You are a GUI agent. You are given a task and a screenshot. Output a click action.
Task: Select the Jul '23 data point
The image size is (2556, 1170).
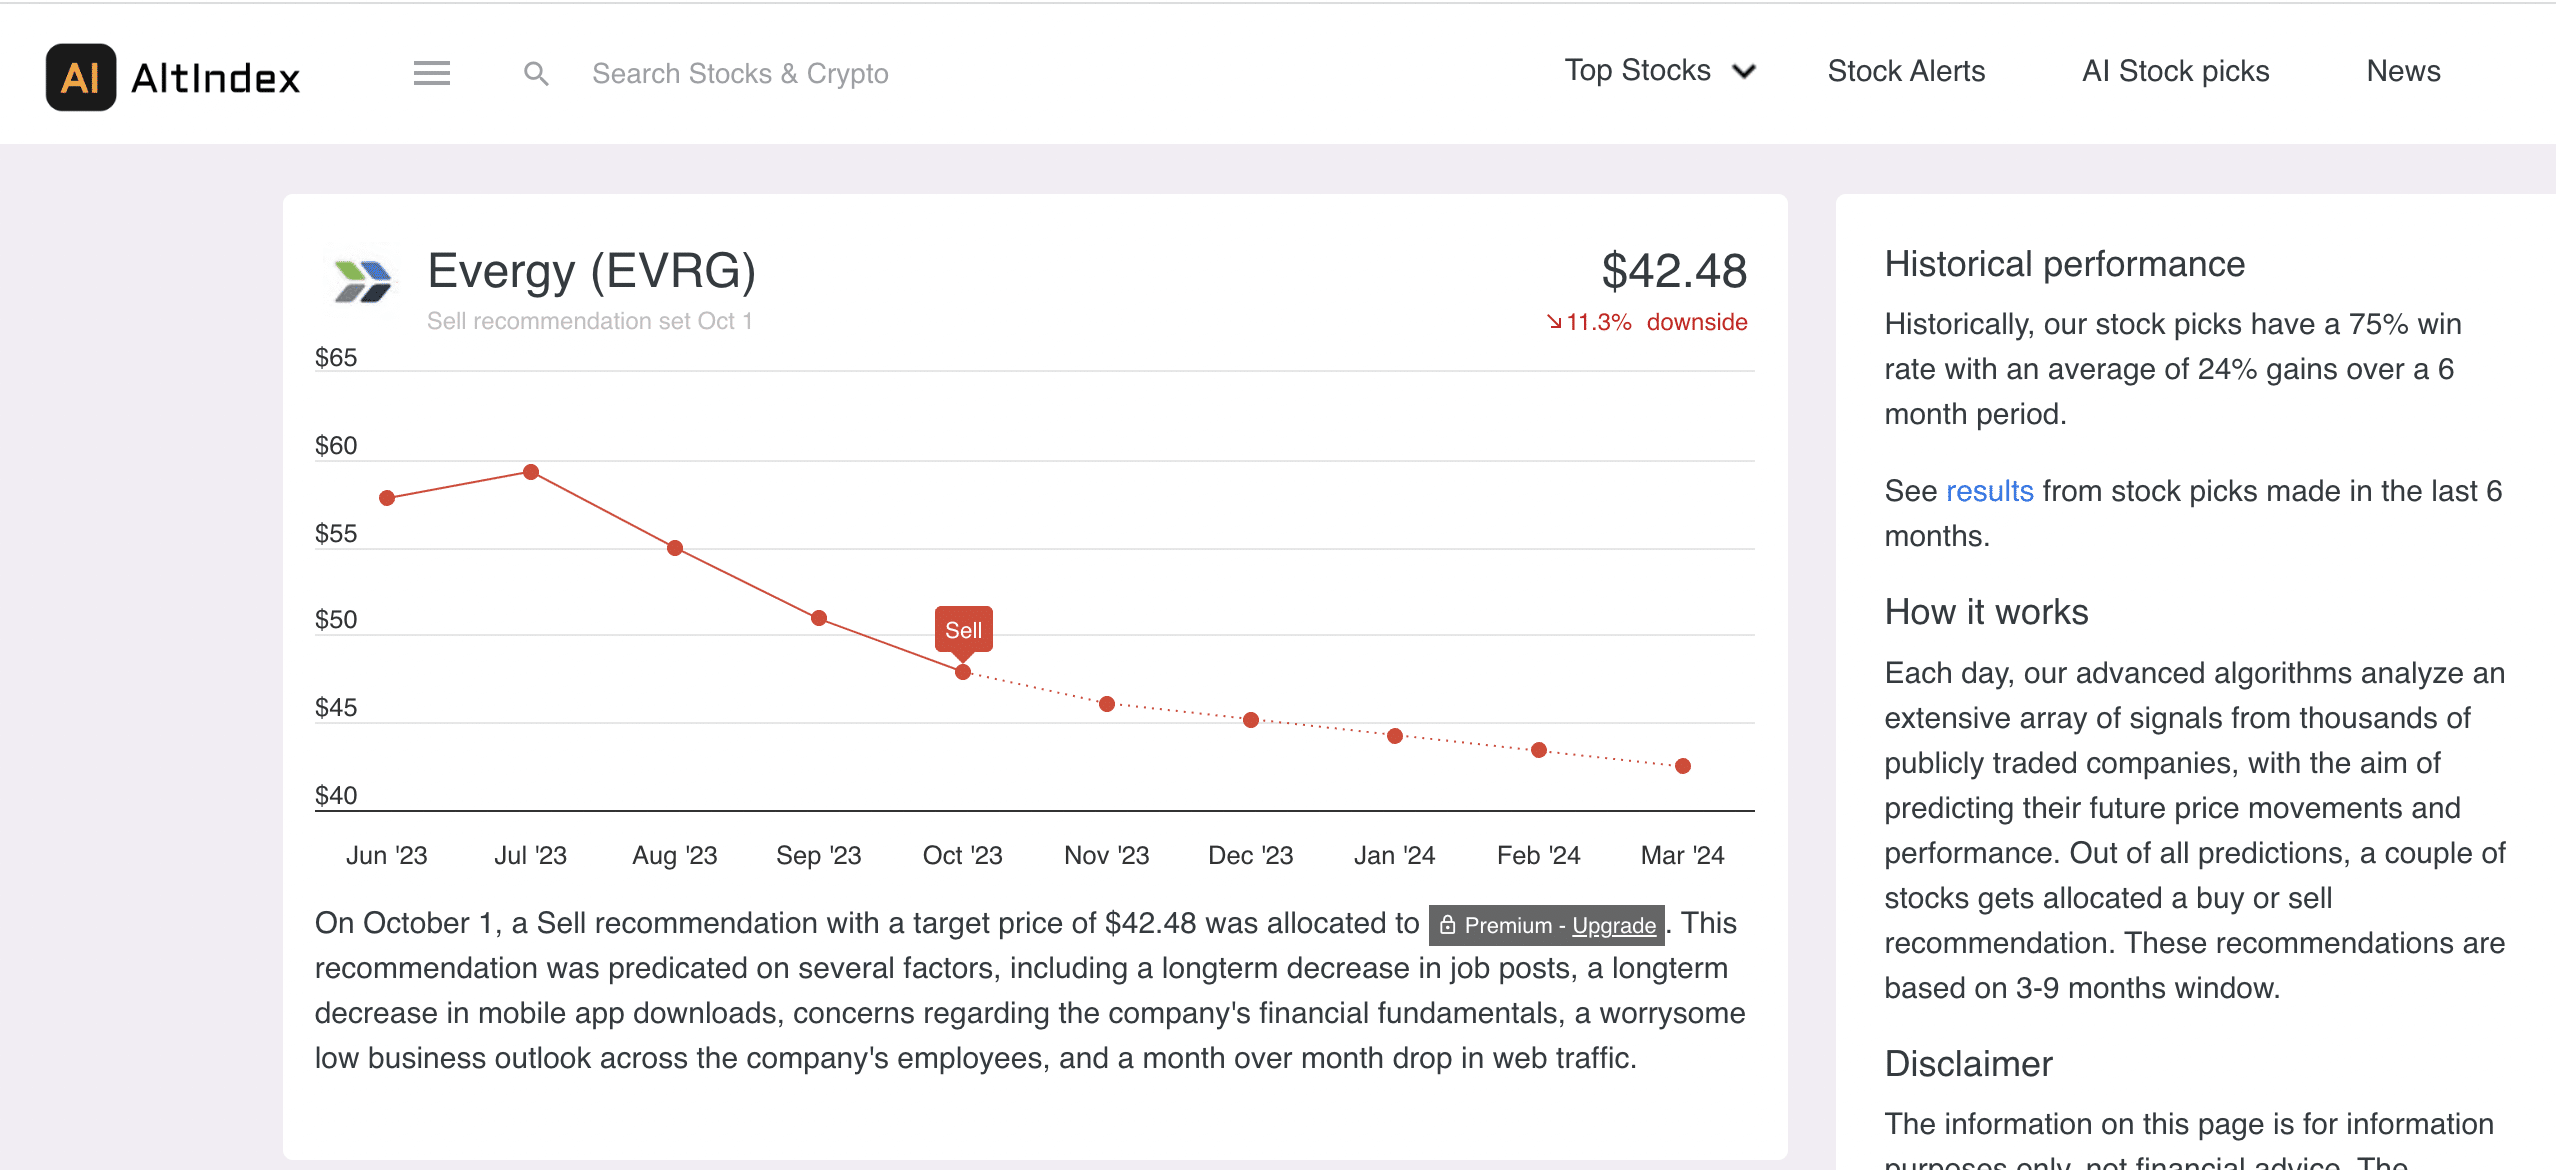[x=531, y=472]
